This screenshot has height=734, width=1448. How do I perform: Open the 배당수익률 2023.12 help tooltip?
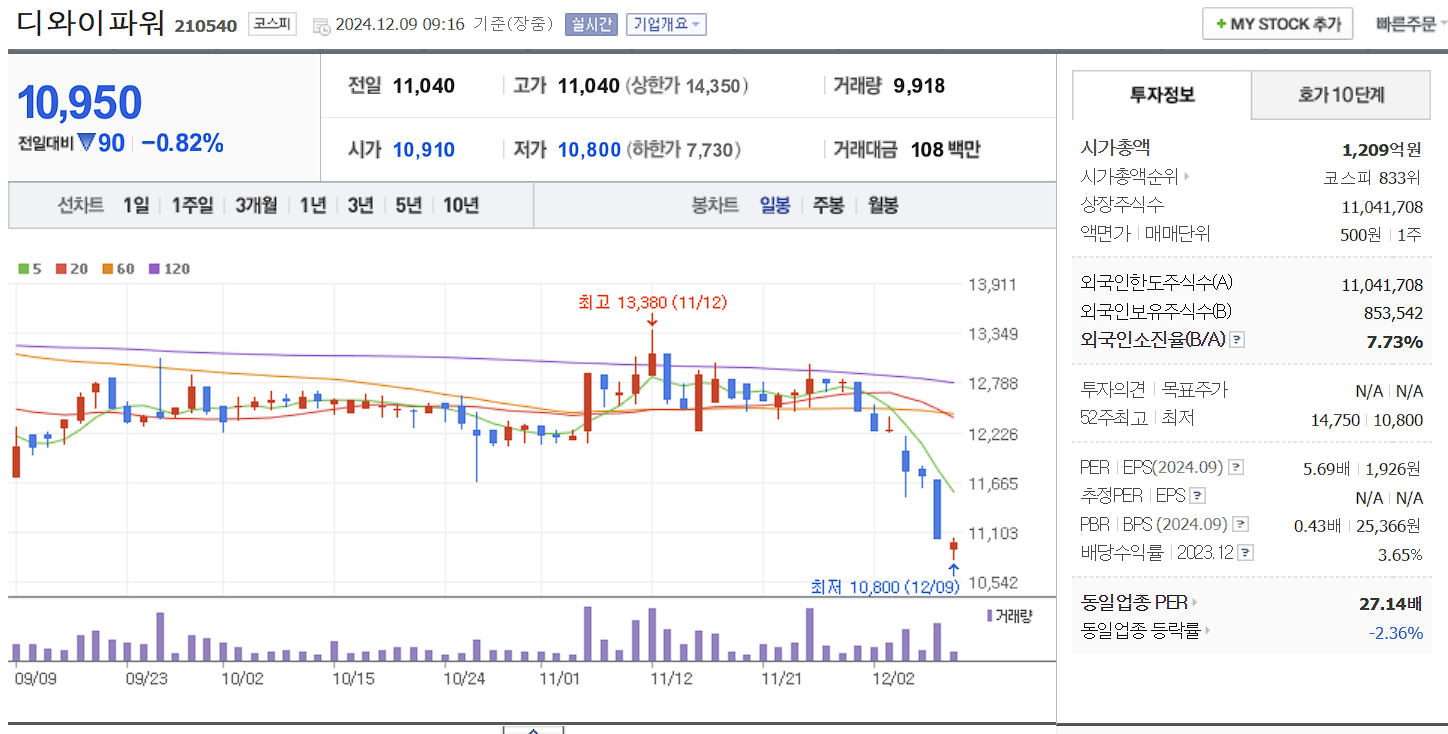tap(1243, 551)
